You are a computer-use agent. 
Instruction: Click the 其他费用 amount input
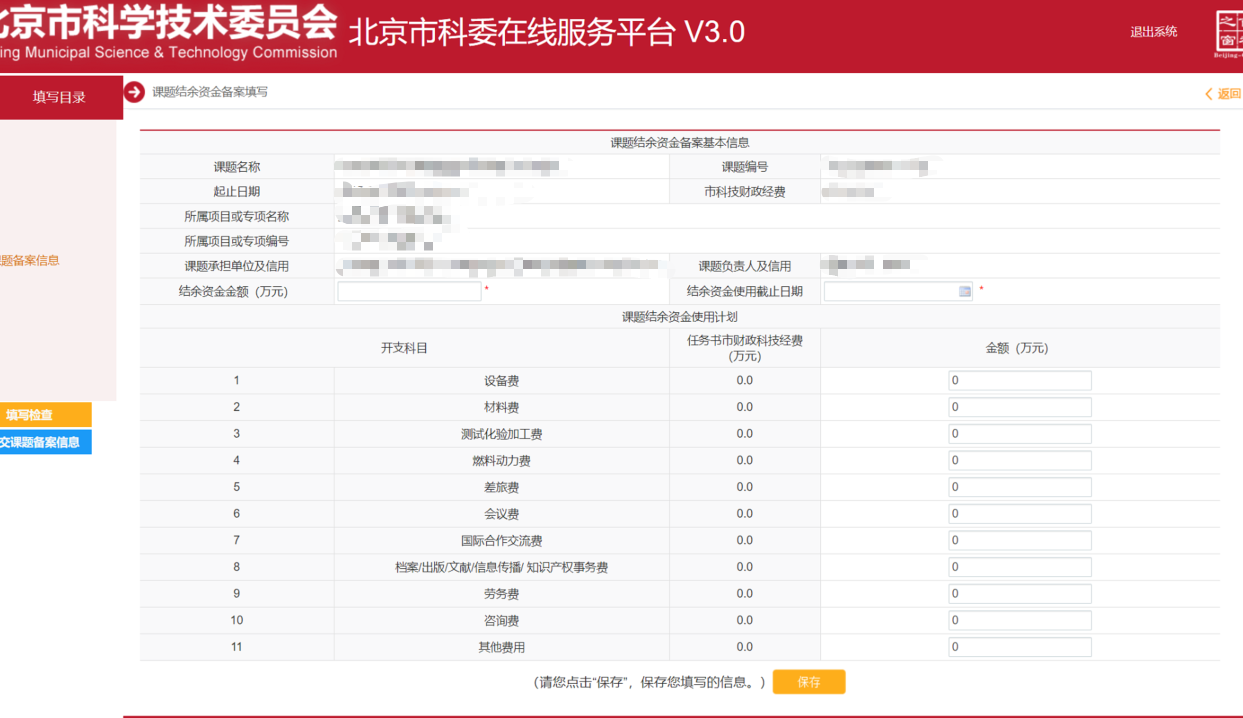tap(1019, 647)
